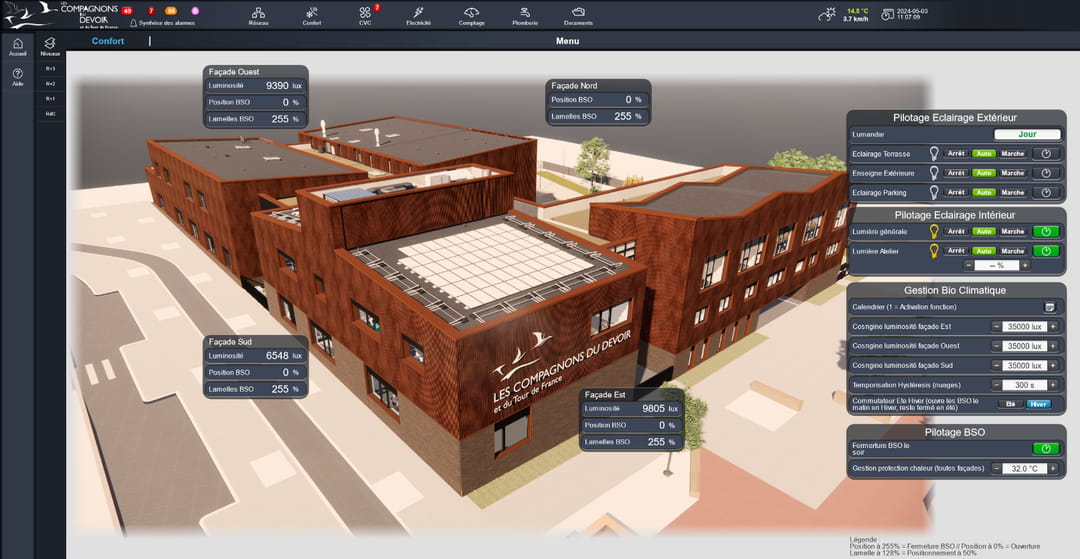
Task: Set Lumière générale to Marche
Action: point(1012,231)
